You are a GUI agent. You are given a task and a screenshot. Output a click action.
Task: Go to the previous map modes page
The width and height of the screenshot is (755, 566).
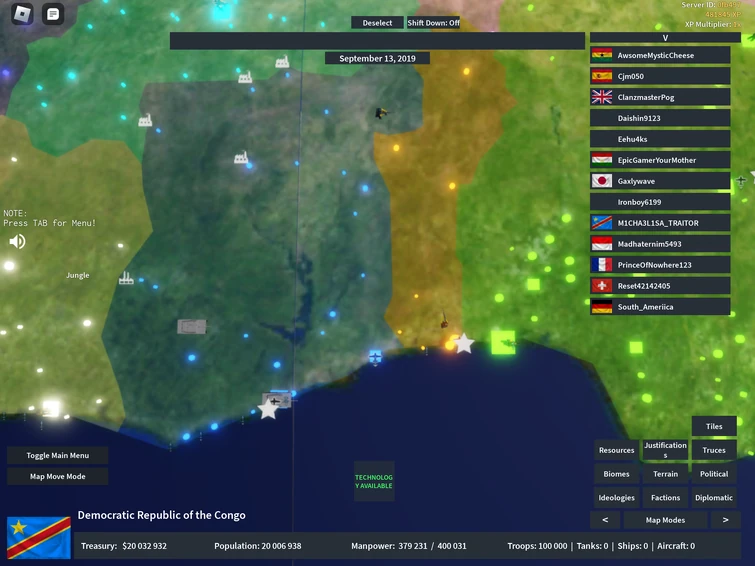605,520
